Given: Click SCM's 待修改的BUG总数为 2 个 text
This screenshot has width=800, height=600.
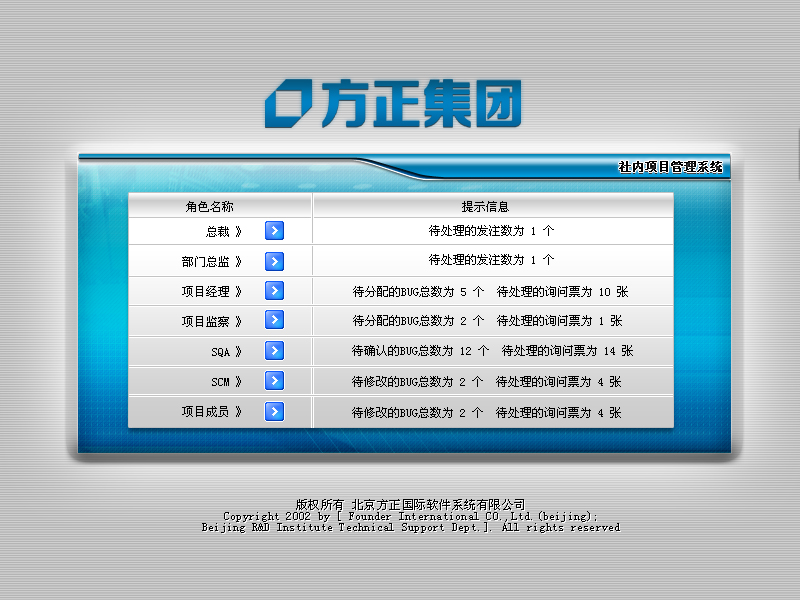Looking at the screenshot, I should pos(417,382).
